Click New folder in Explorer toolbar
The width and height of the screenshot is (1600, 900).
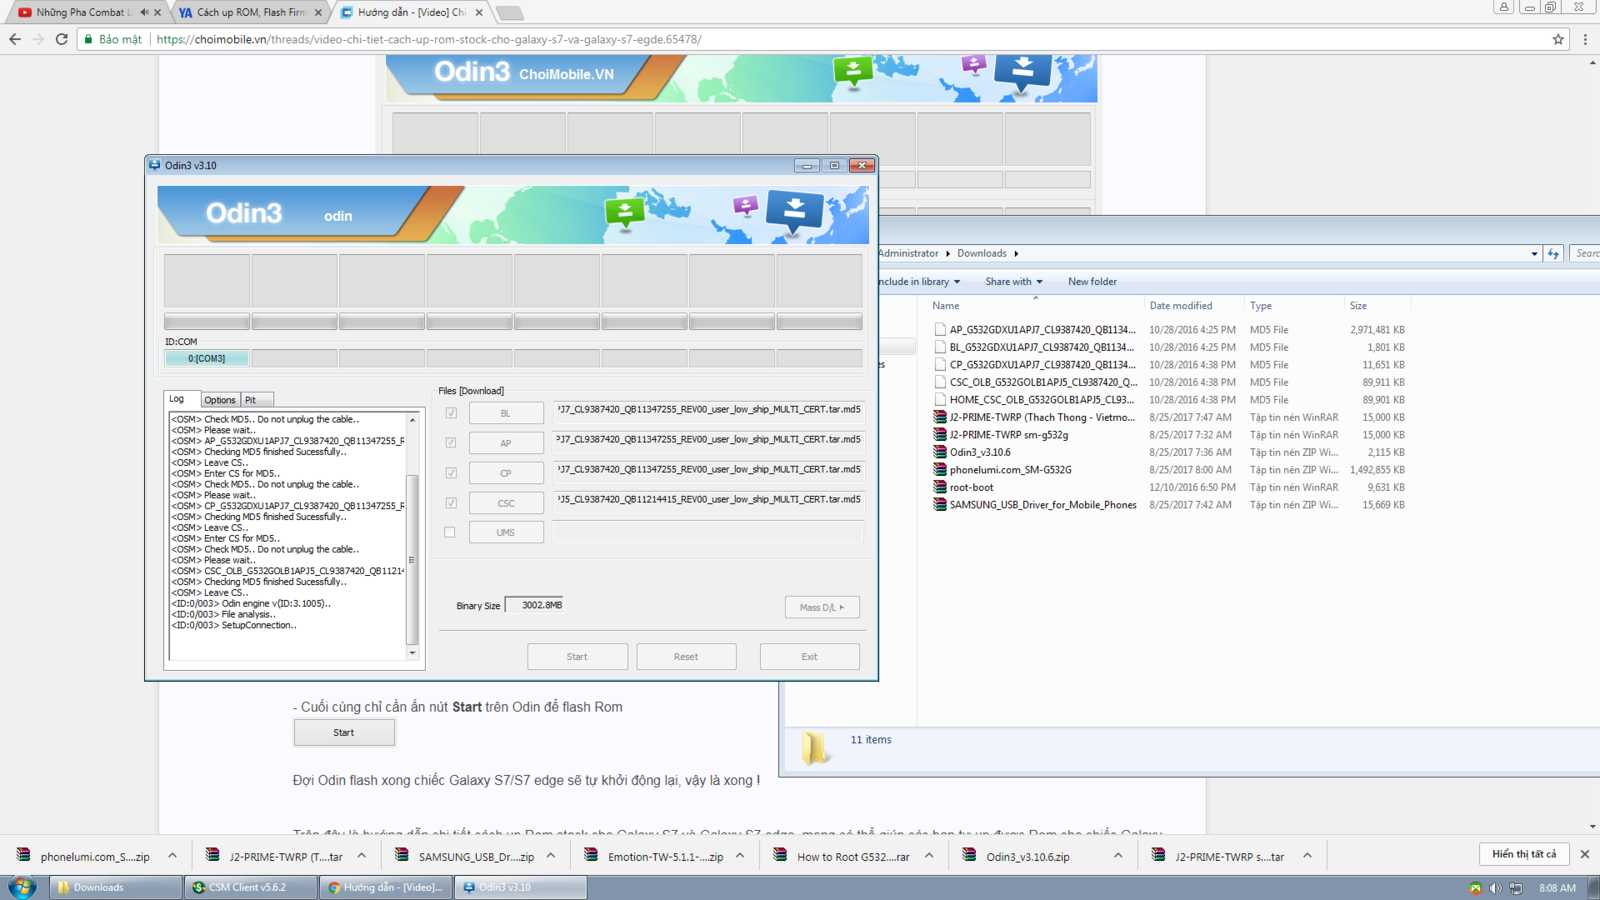tap(1092, 282)
